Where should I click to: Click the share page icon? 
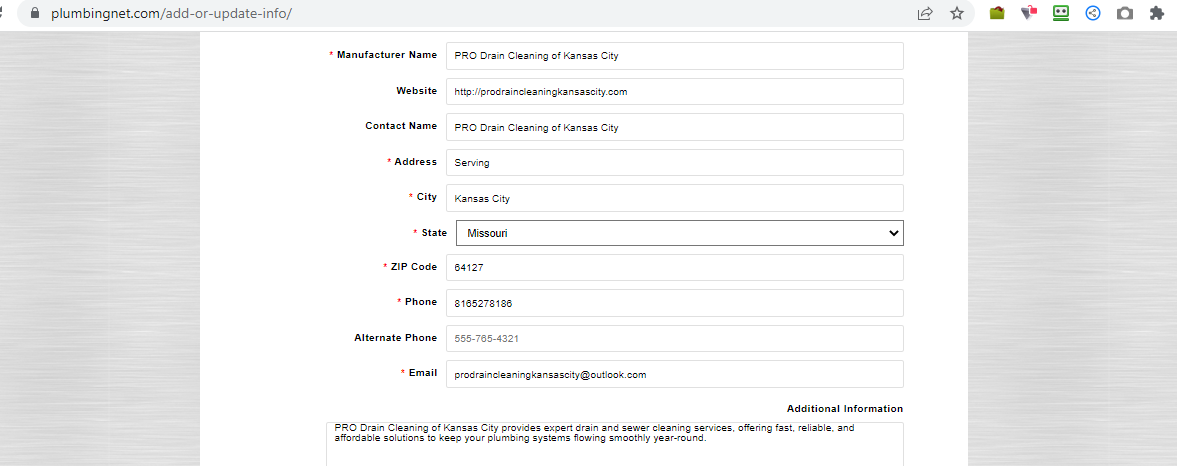tap(925, 14)
